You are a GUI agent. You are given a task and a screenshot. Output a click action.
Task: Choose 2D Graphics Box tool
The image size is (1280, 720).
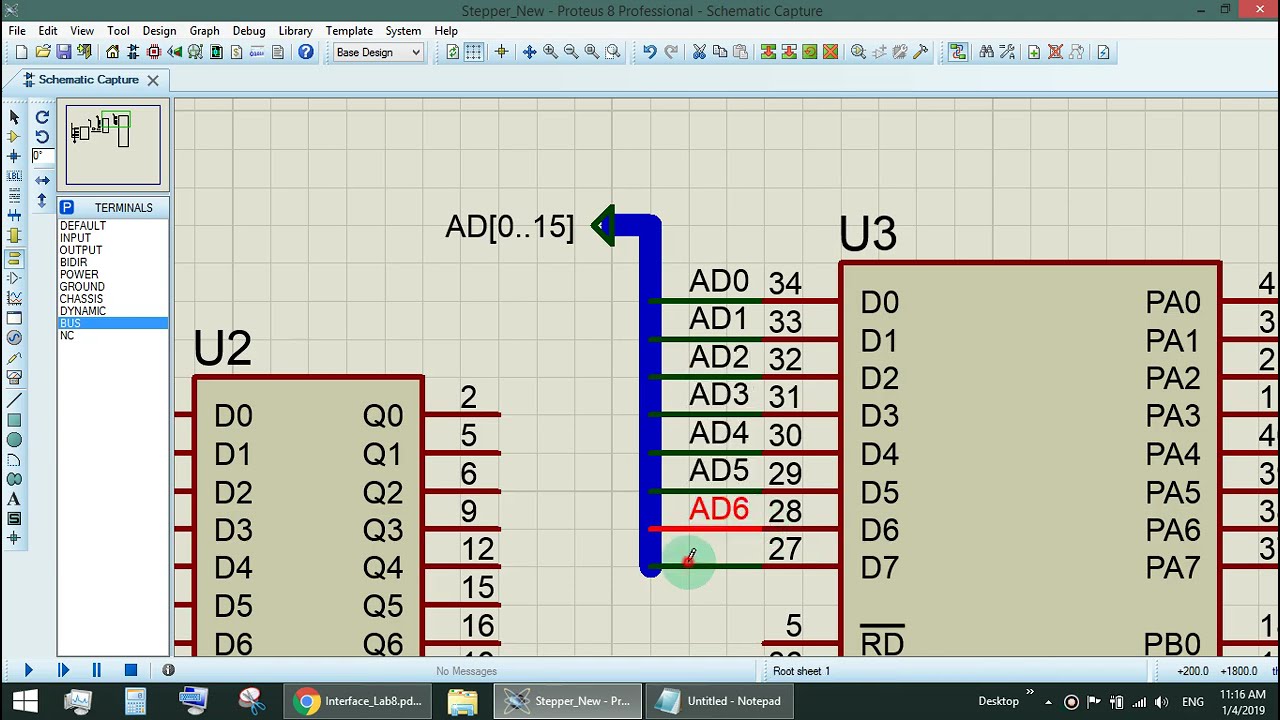(14, 421)
